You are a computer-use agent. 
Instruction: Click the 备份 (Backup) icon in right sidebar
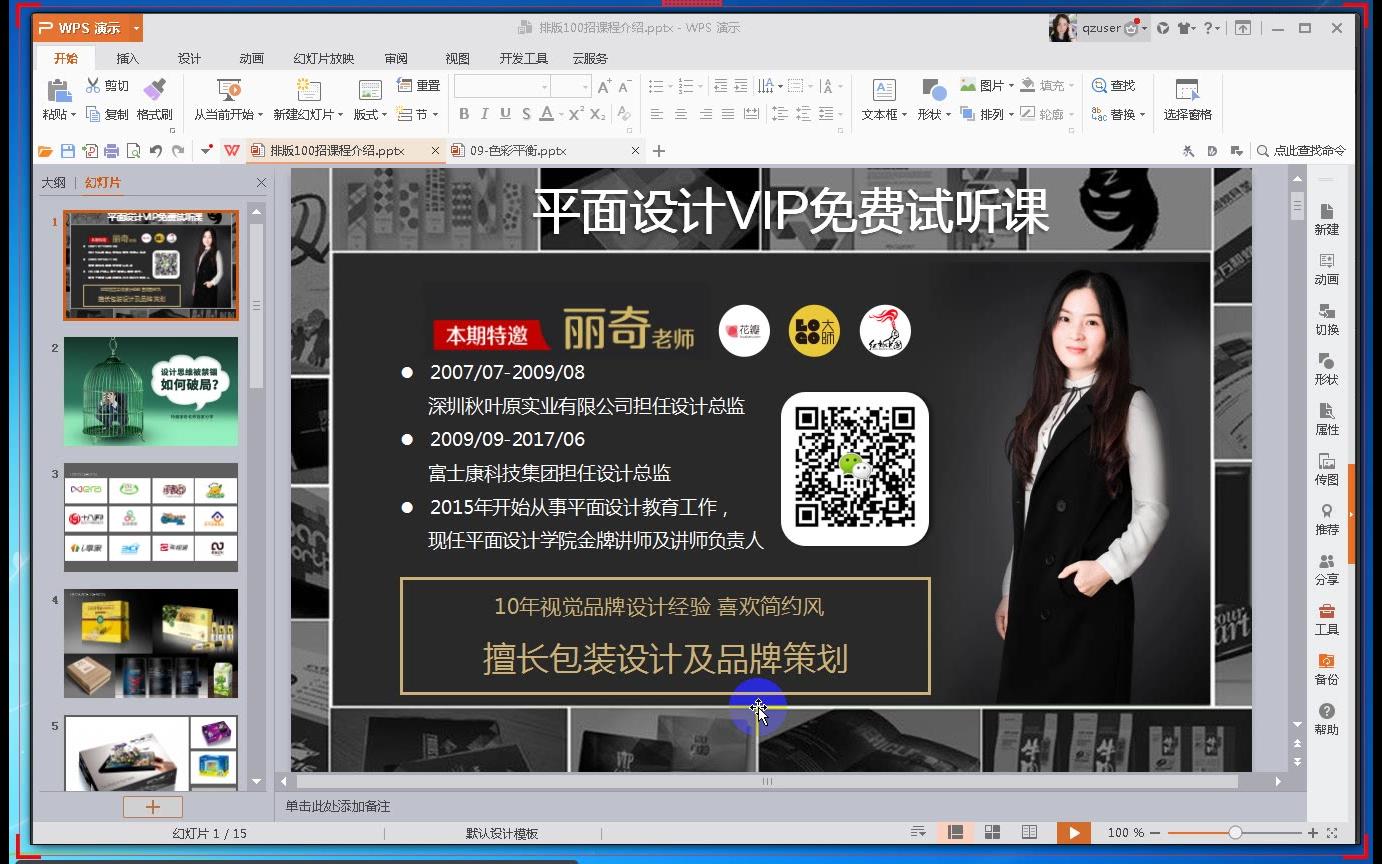1326,670
